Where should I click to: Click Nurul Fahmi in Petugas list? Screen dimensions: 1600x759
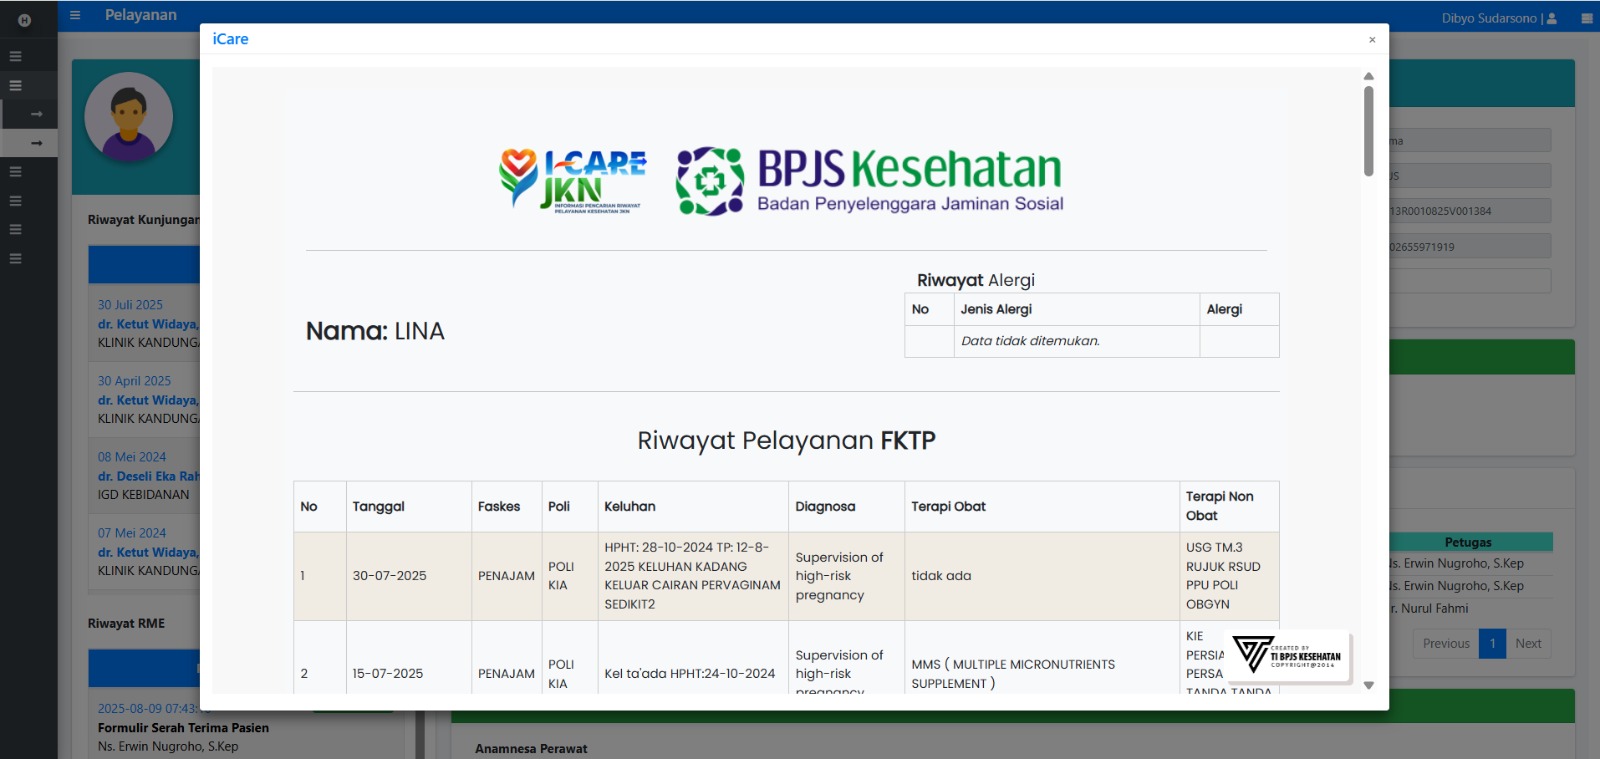pos(1430,608)
